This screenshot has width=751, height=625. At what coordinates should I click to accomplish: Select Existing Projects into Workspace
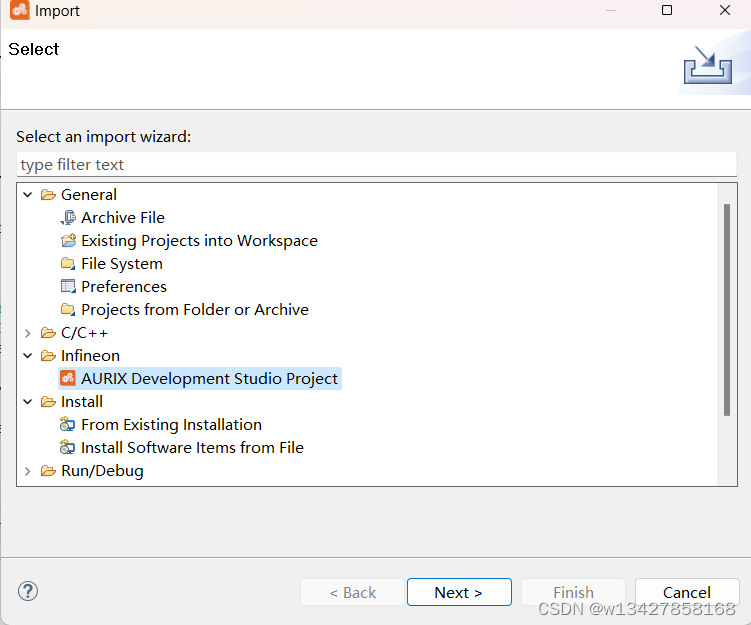click(x=199, y=241)
